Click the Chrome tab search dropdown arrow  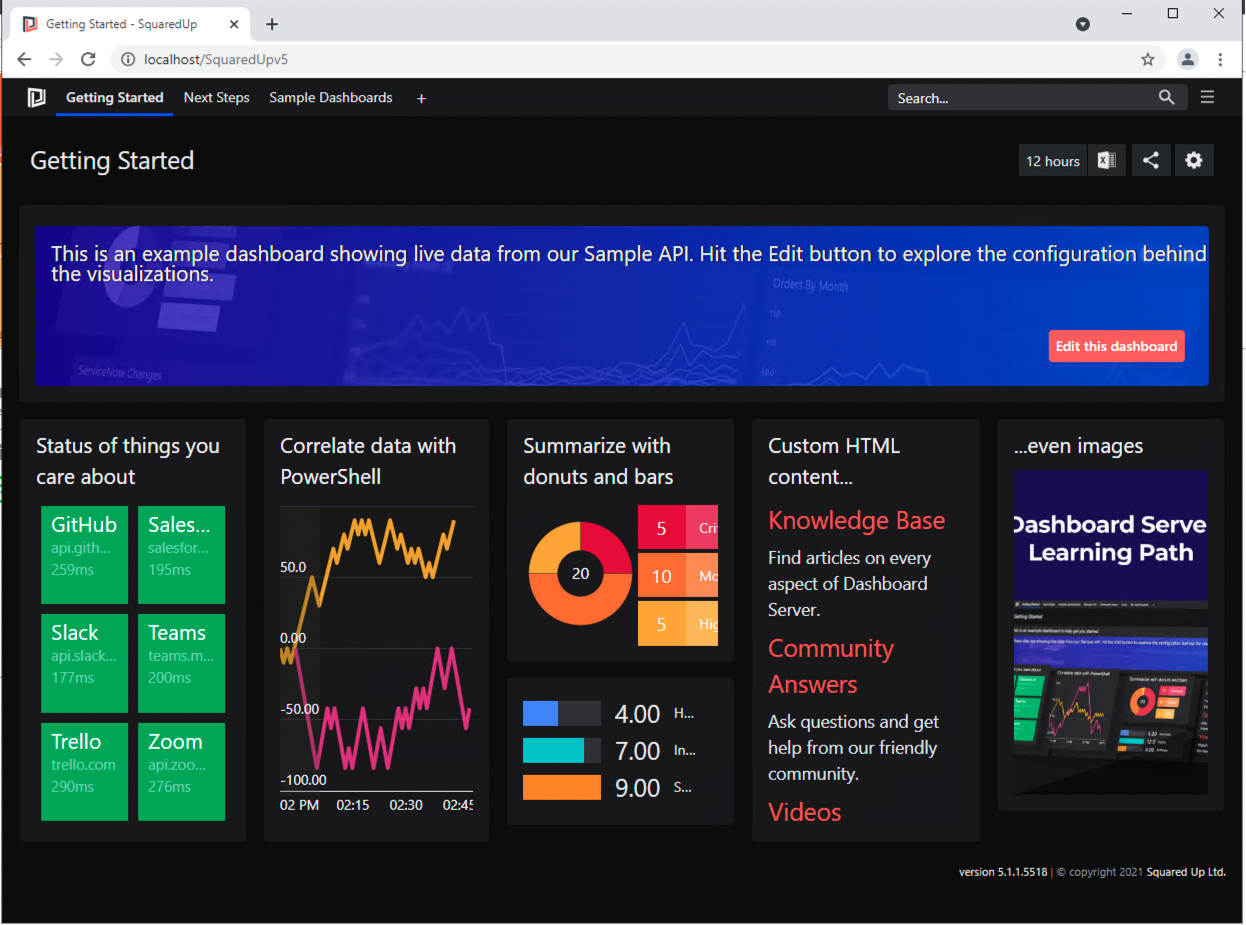click(x=1083, y=24)
